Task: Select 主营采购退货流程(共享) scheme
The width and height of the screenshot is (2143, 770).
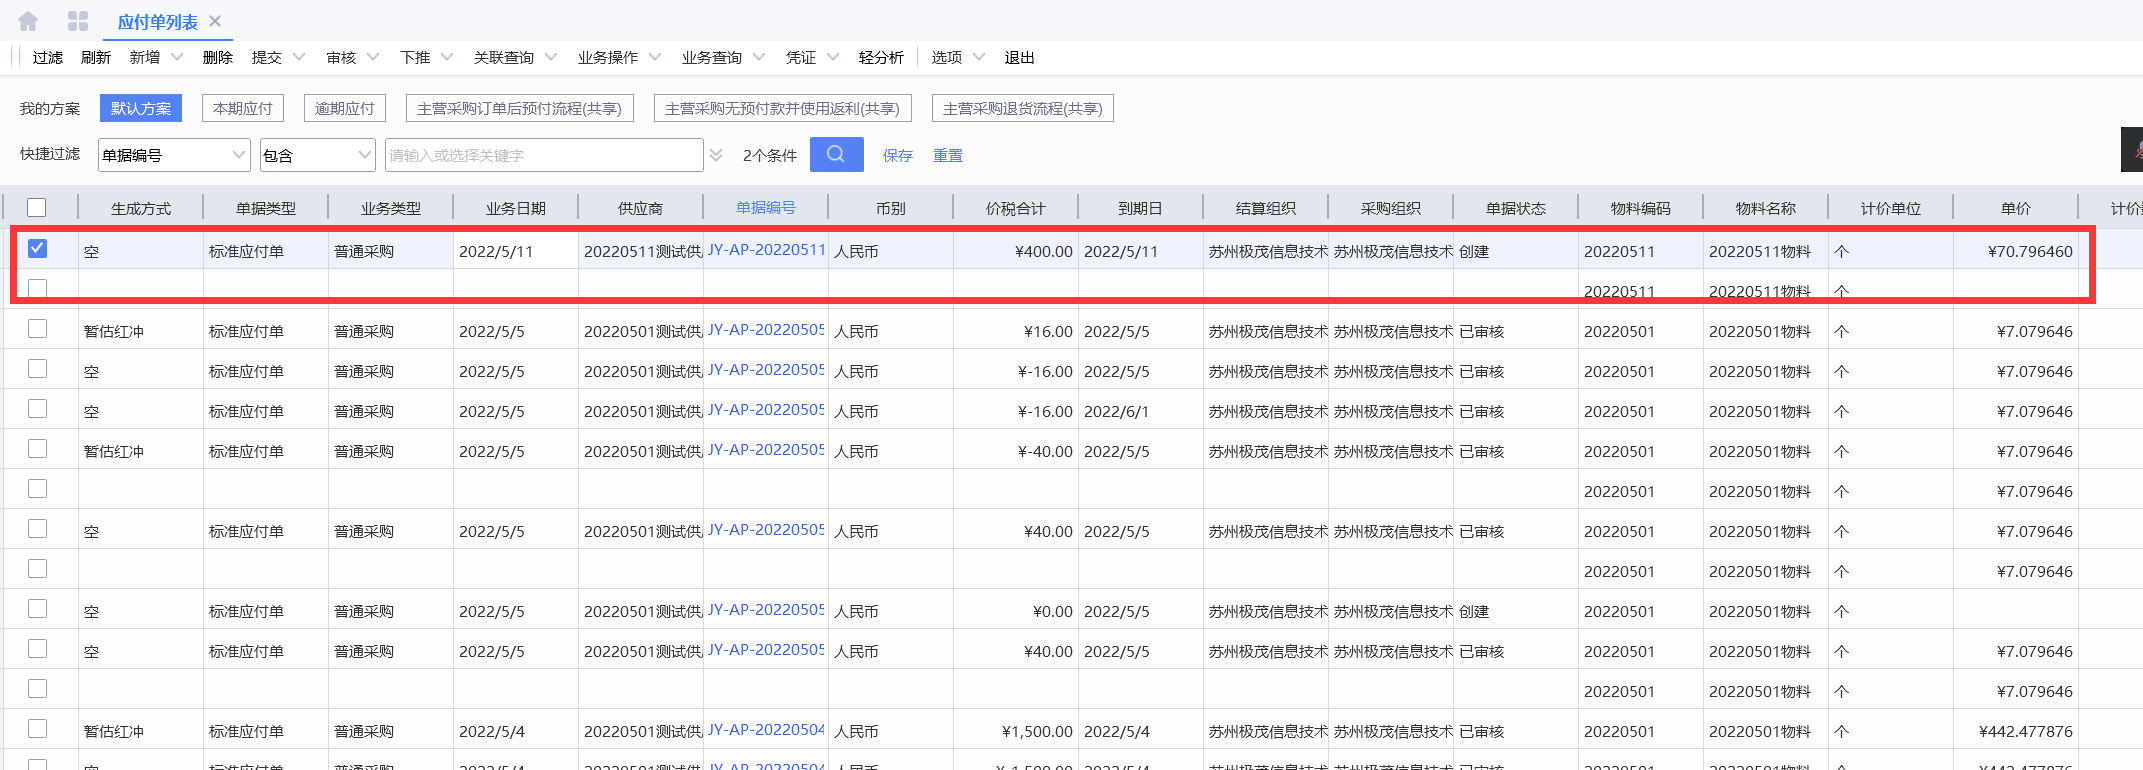Action: [x=1023, y=108]
